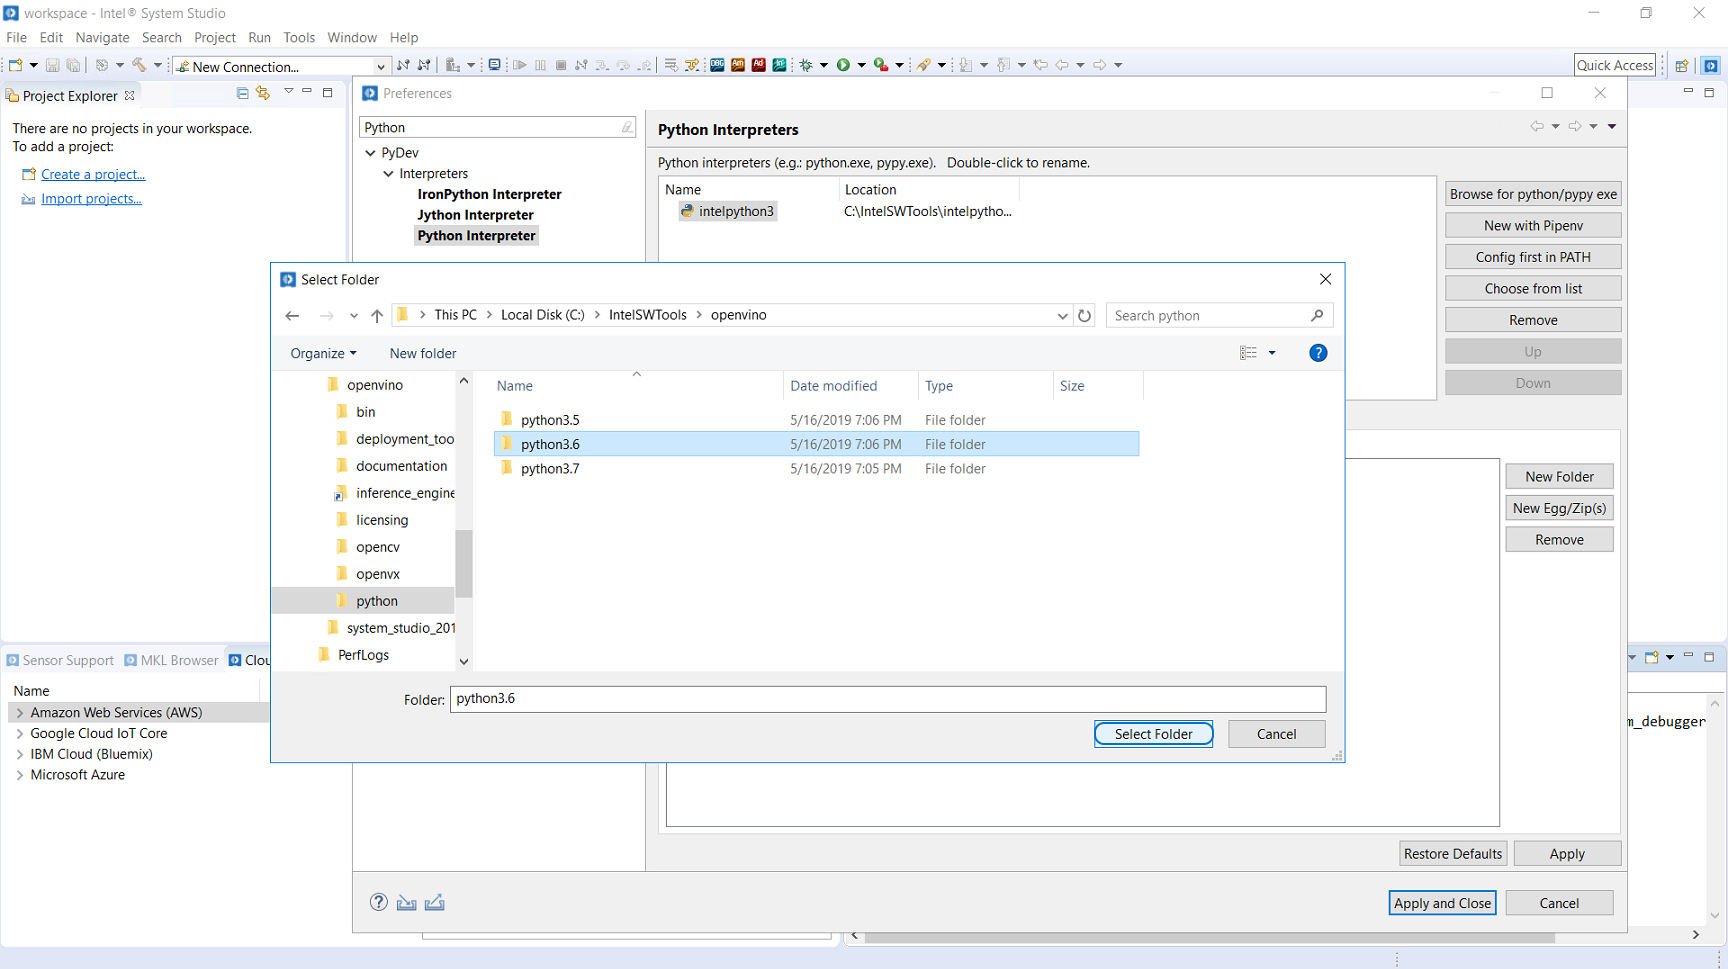Image resolution: width=1728 pixels, height=969 pixels.
Task: Select the opencv folder in tree
Action: pos(377,547)
